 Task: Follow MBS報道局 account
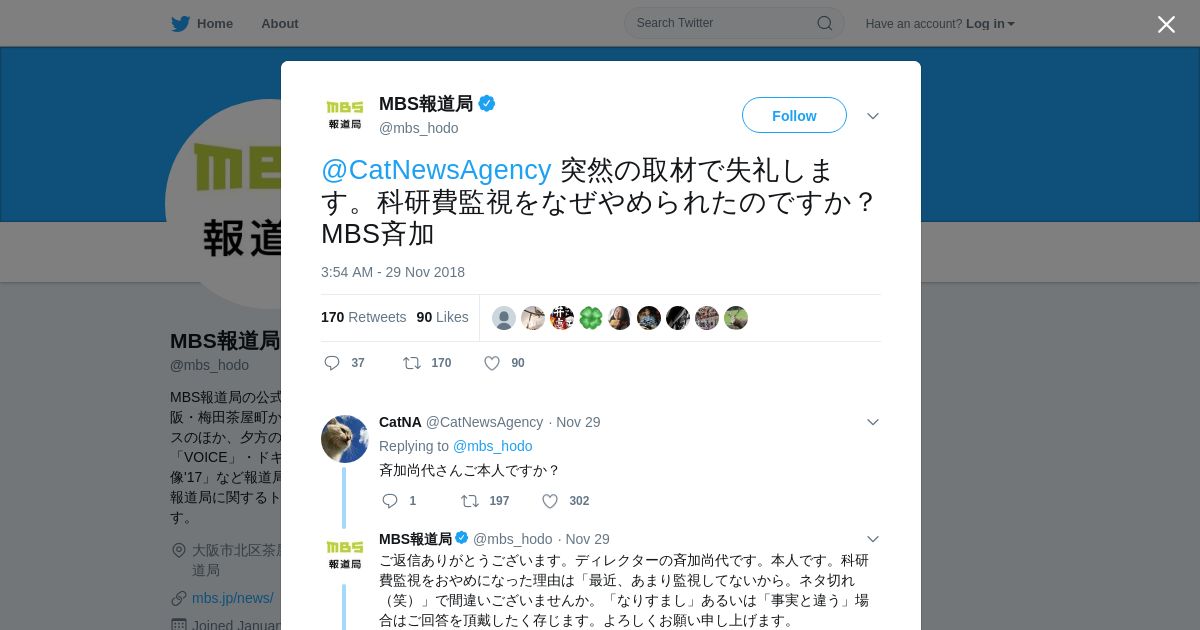pos(794,115)
